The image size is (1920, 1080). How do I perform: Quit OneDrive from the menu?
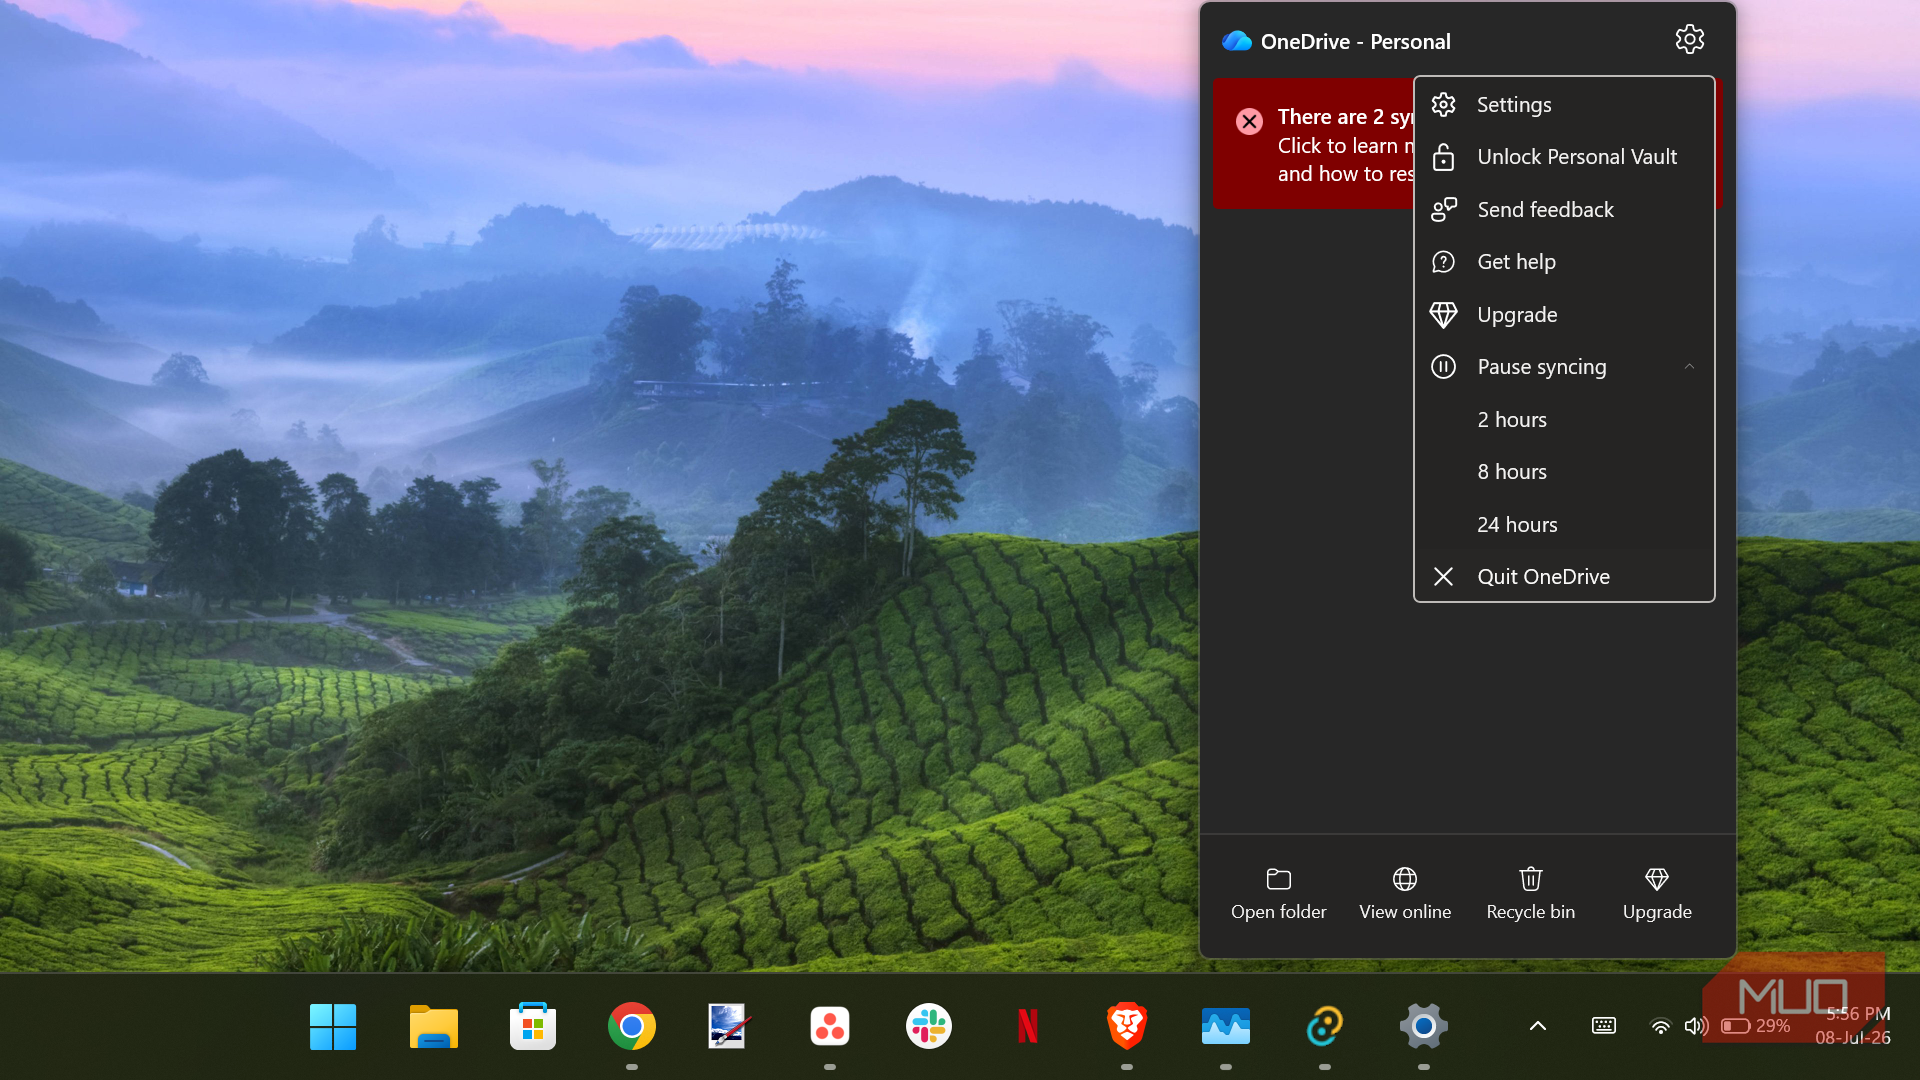tap(1564, 577)
